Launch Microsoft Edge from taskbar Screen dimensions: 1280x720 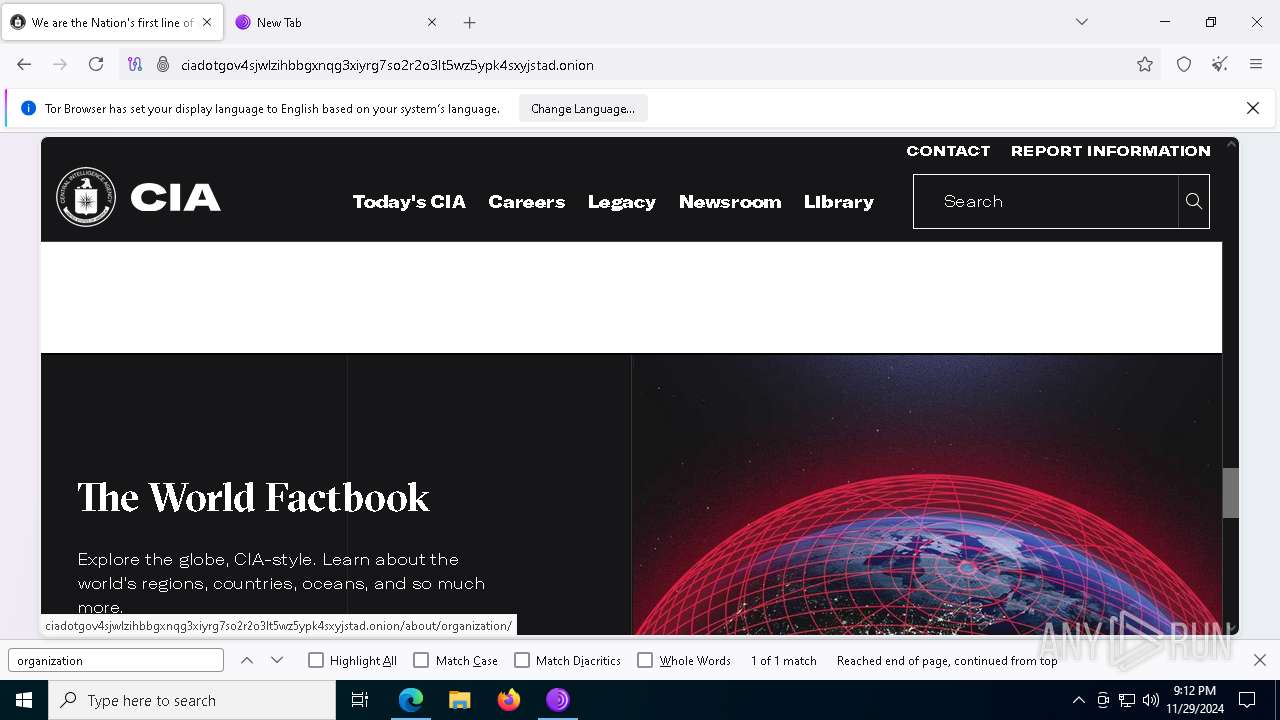[x=411, y=700]
